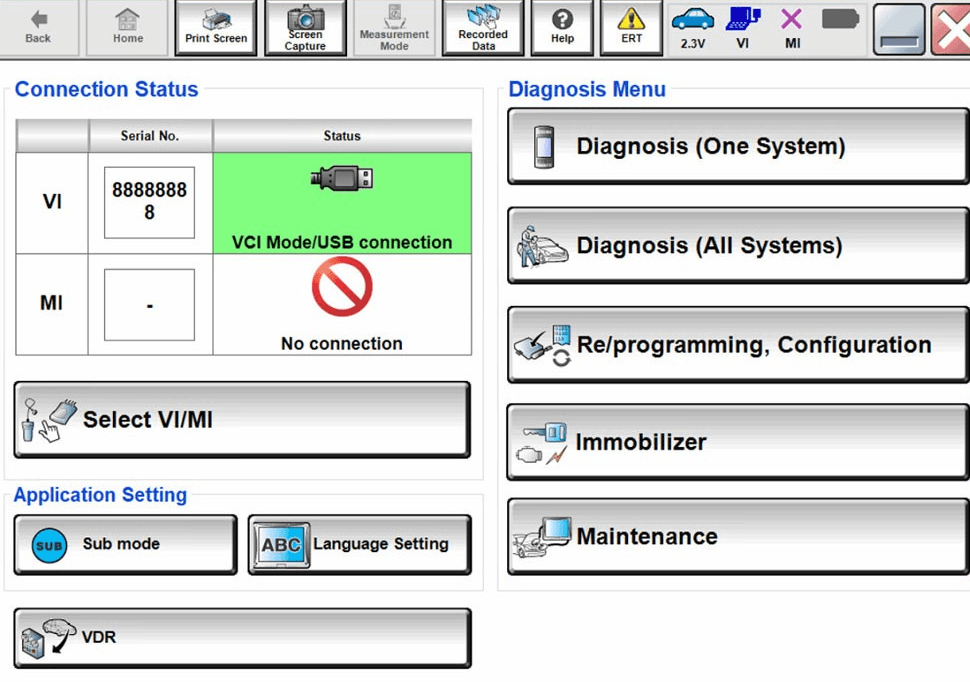The width and height of the screenshot is (970, 682).
Task: Open the VDR option
Action: point(240,637)
